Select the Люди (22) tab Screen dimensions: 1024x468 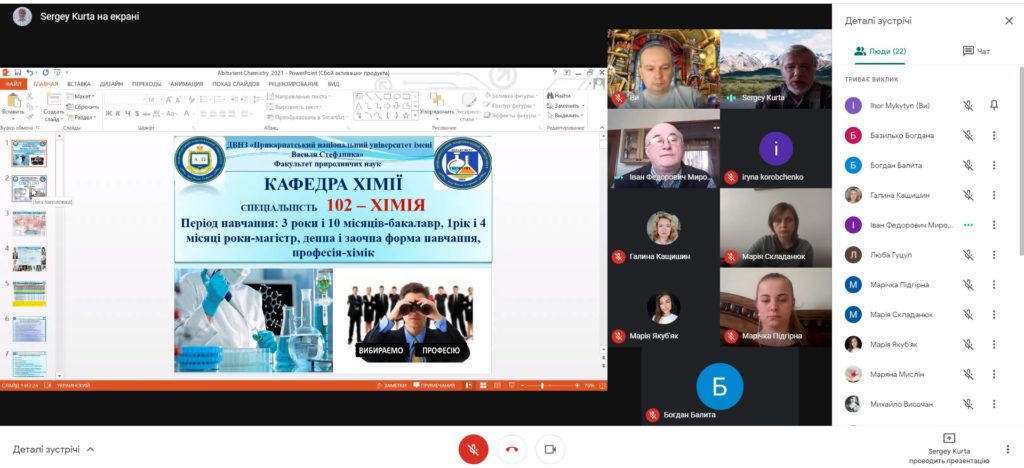(880, 51)
